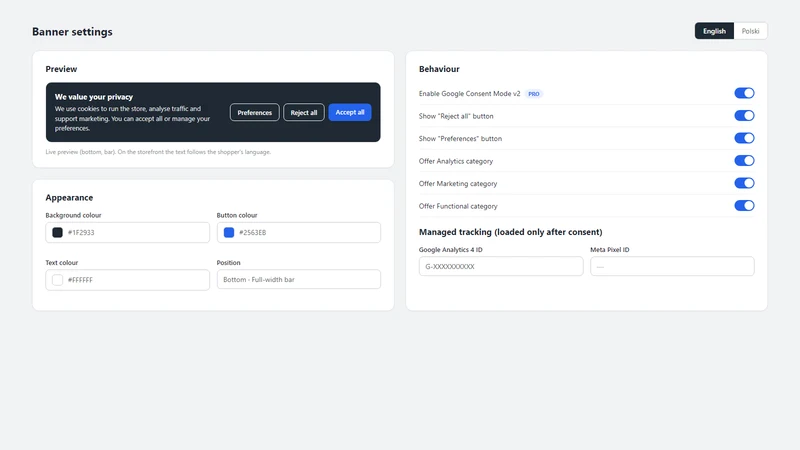
Task: Click "Offer Functional category" label
Action: [458, 206]
